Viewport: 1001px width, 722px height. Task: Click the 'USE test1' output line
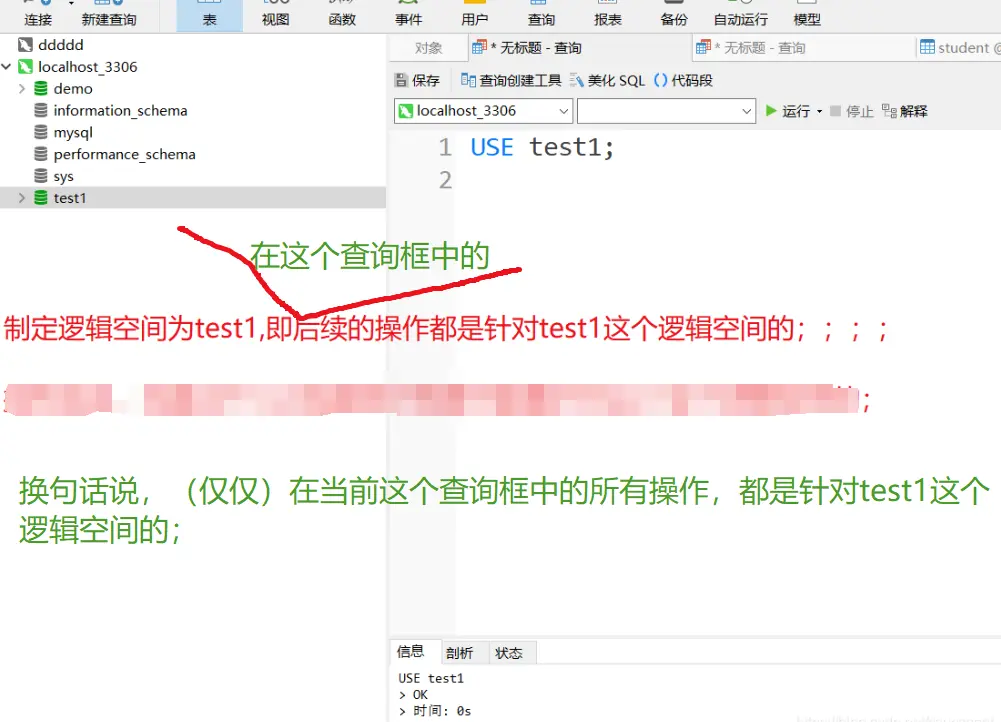click(x=431, y=678)
